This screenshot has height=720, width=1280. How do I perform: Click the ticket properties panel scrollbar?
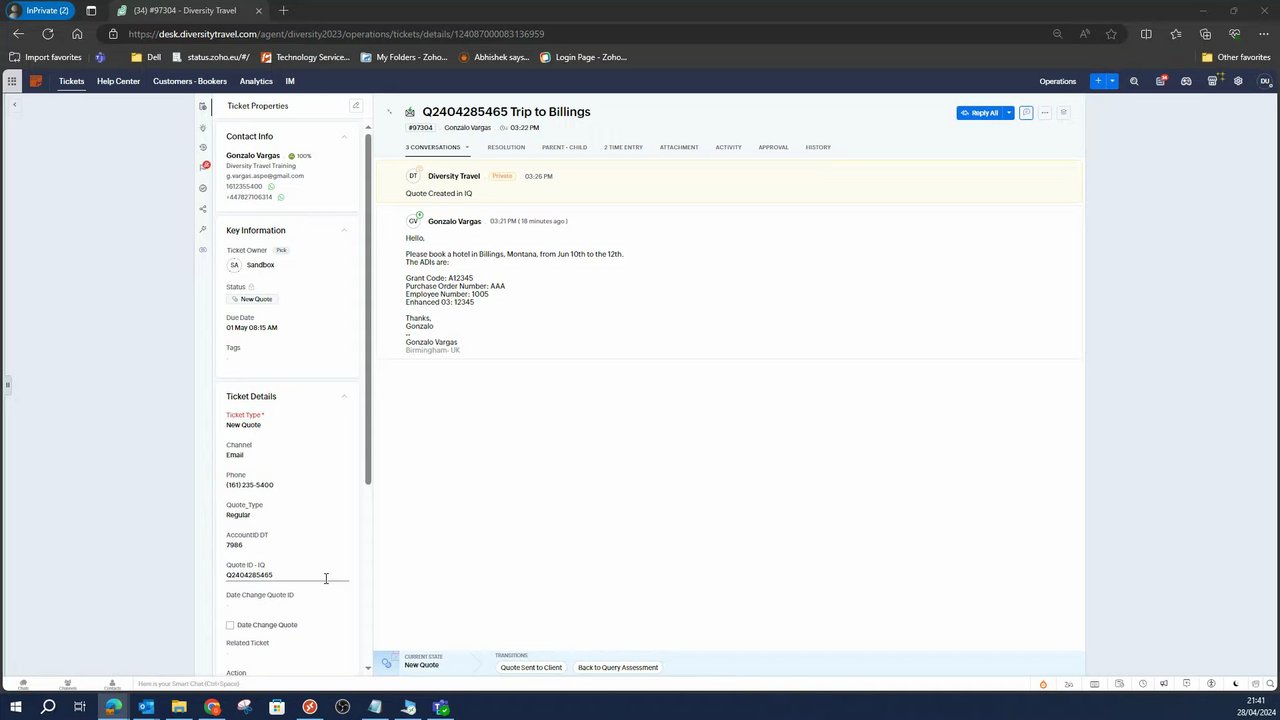point(368,310)
